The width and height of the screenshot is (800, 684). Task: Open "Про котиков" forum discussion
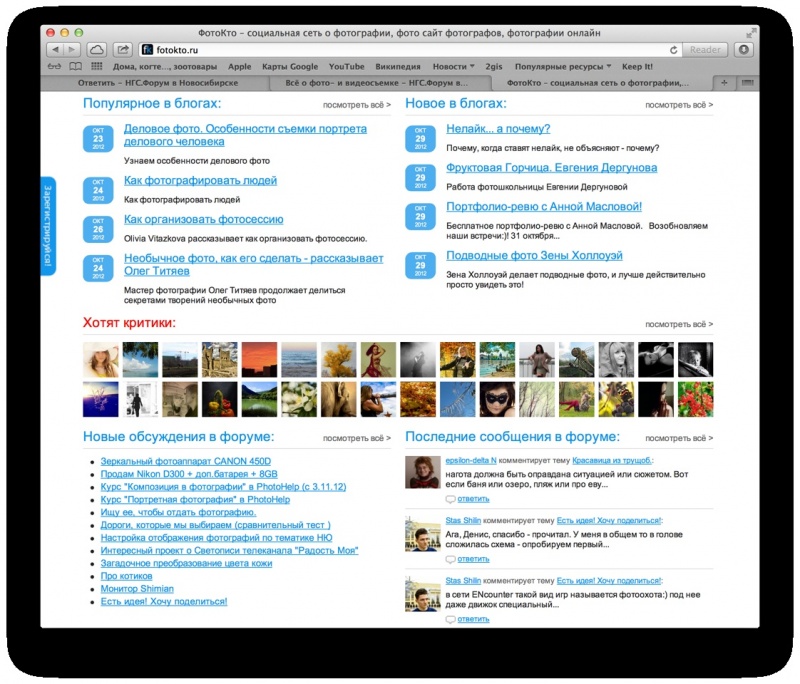[x=128, y=576]
